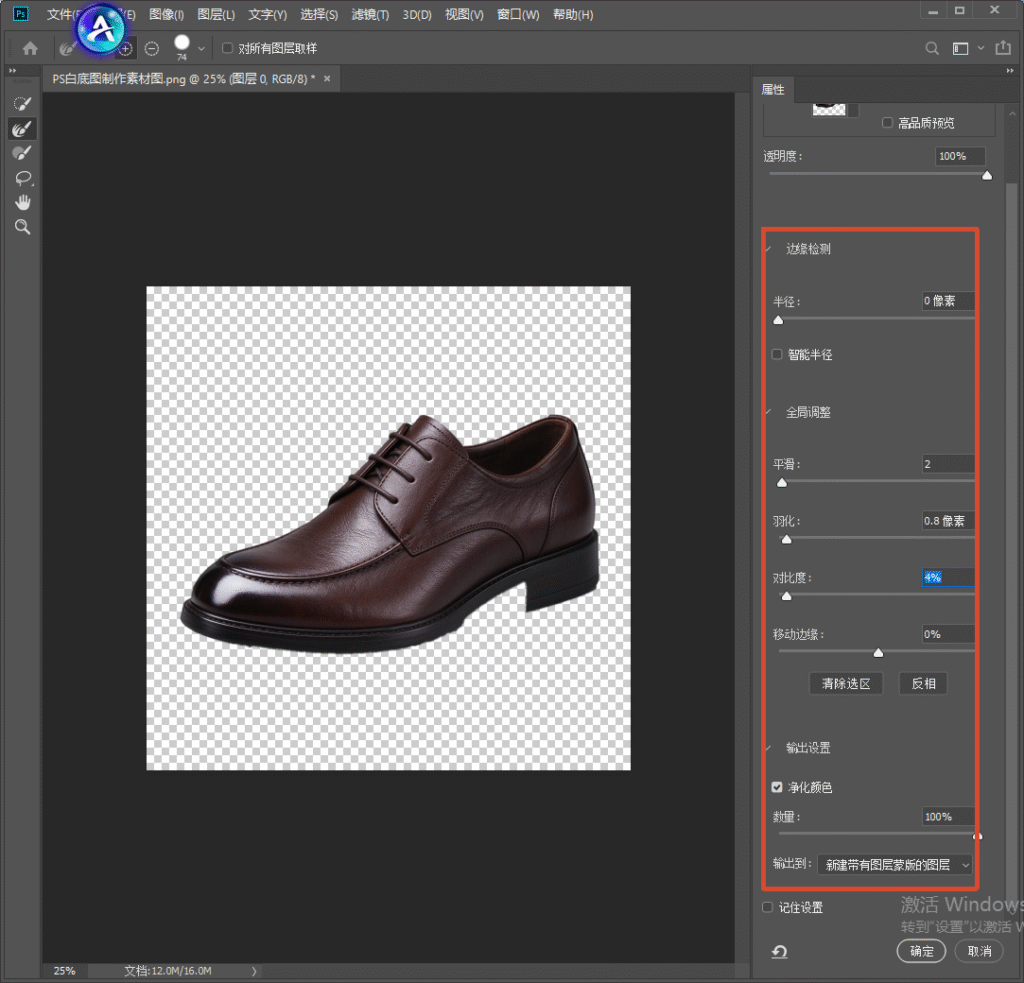The image size is (1024, 983).
Task: Confirm with the 确定 button
Action: point(921,951)
